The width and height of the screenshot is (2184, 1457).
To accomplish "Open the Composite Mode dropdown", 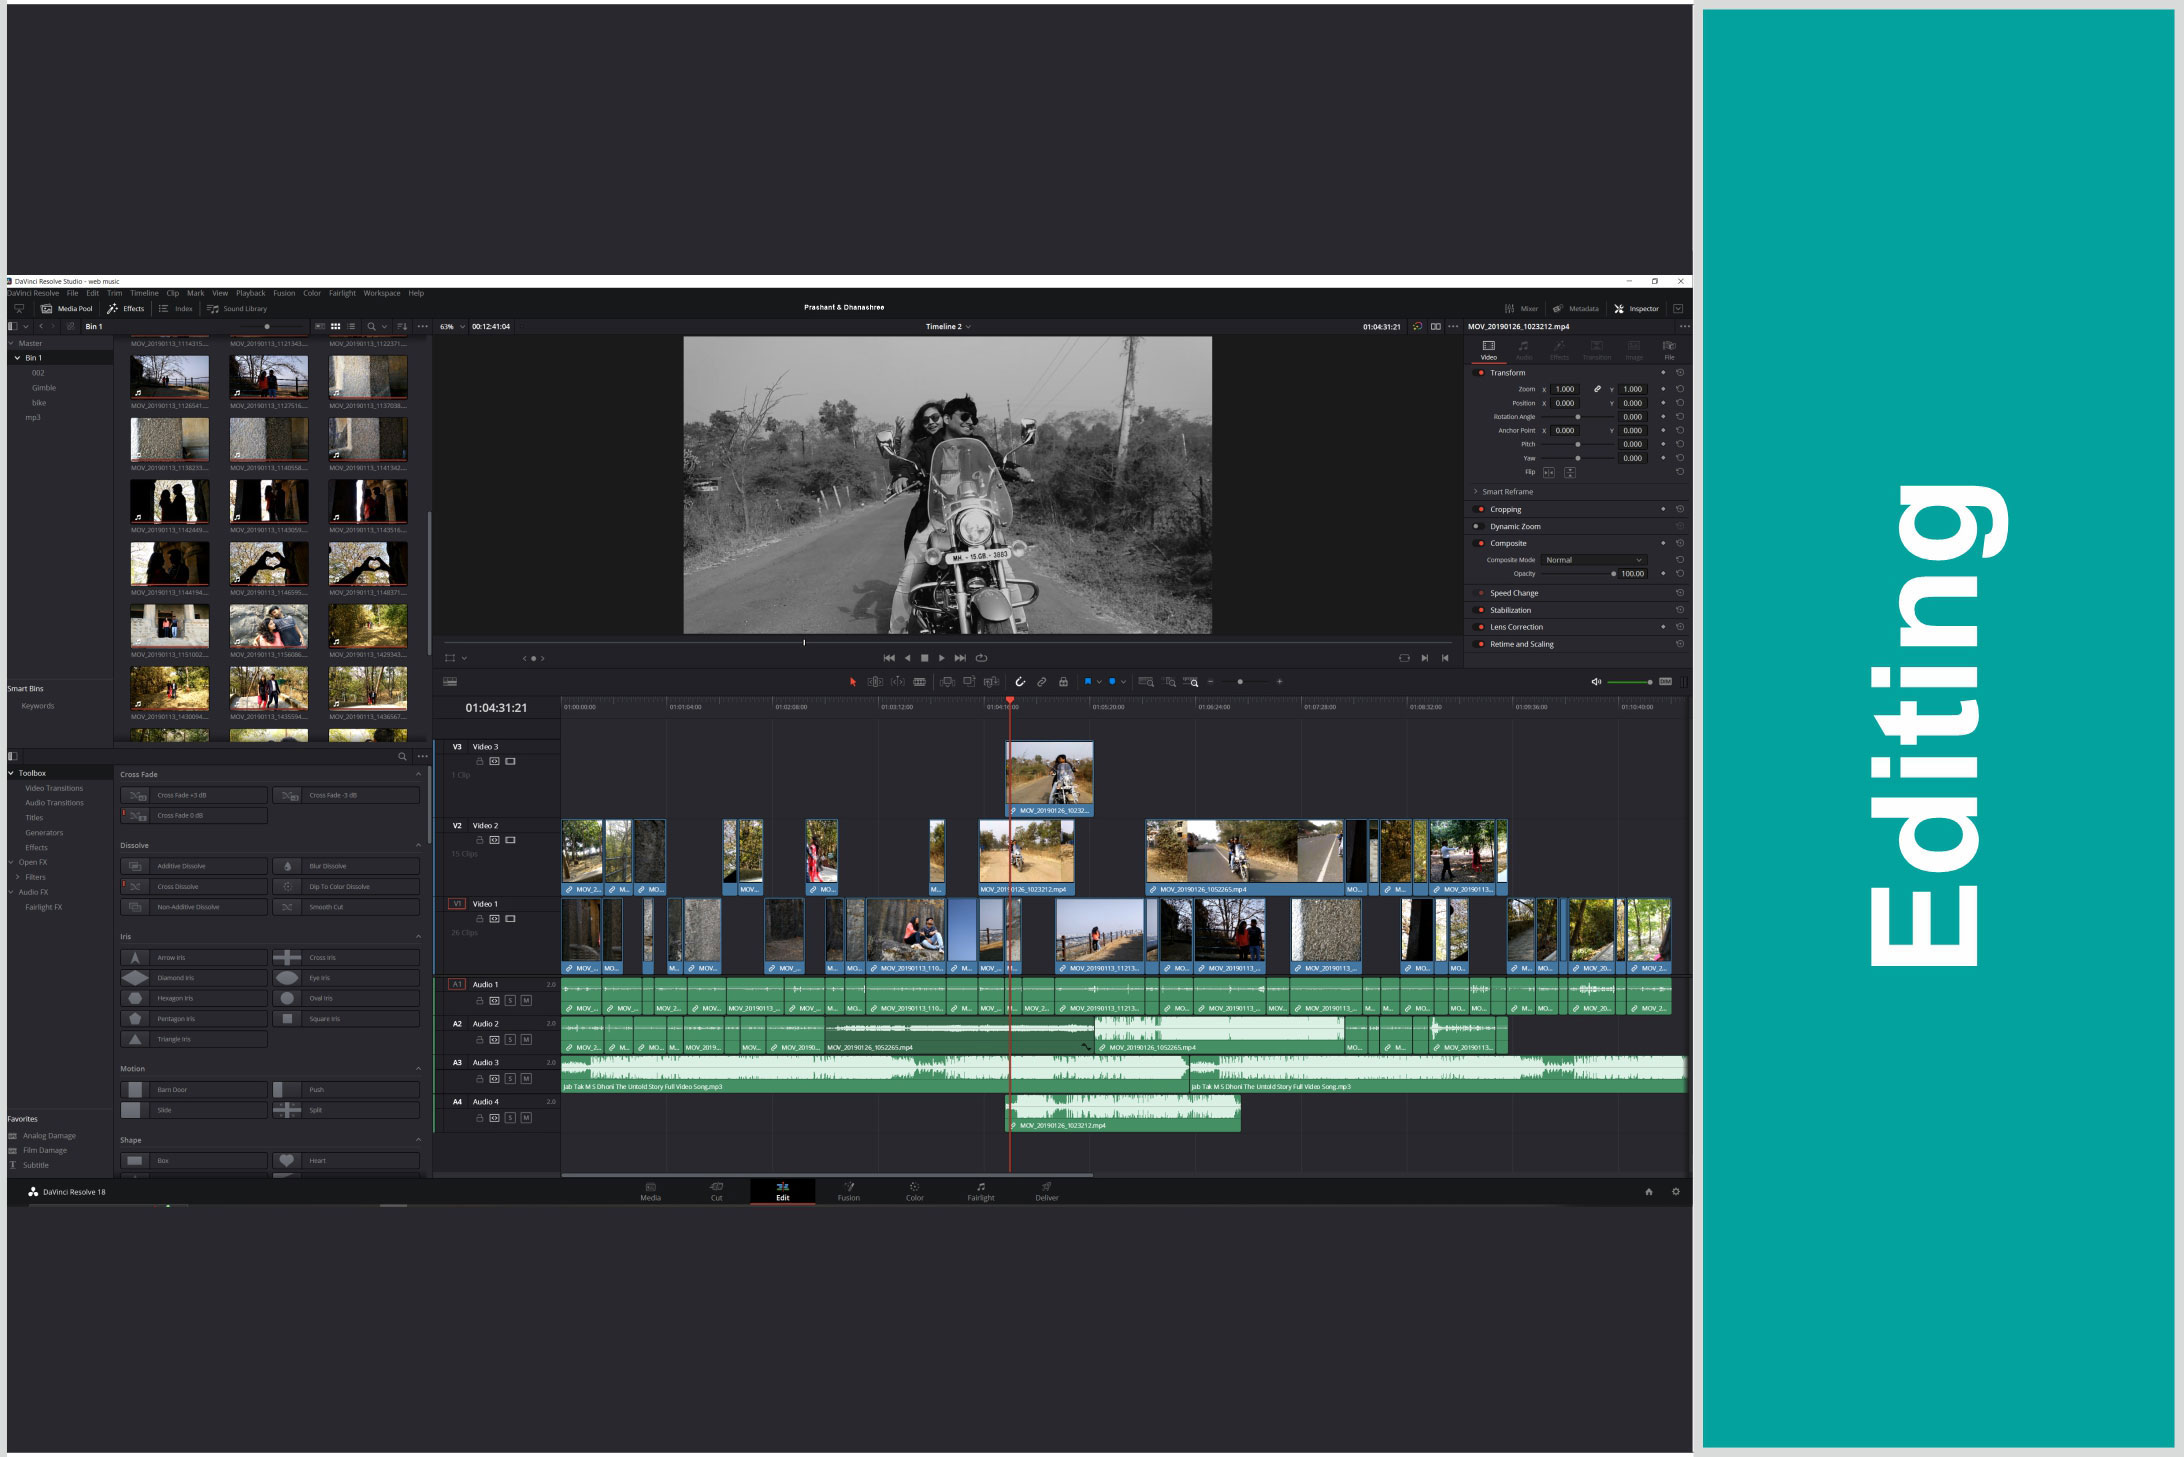I will [1593, 560].
